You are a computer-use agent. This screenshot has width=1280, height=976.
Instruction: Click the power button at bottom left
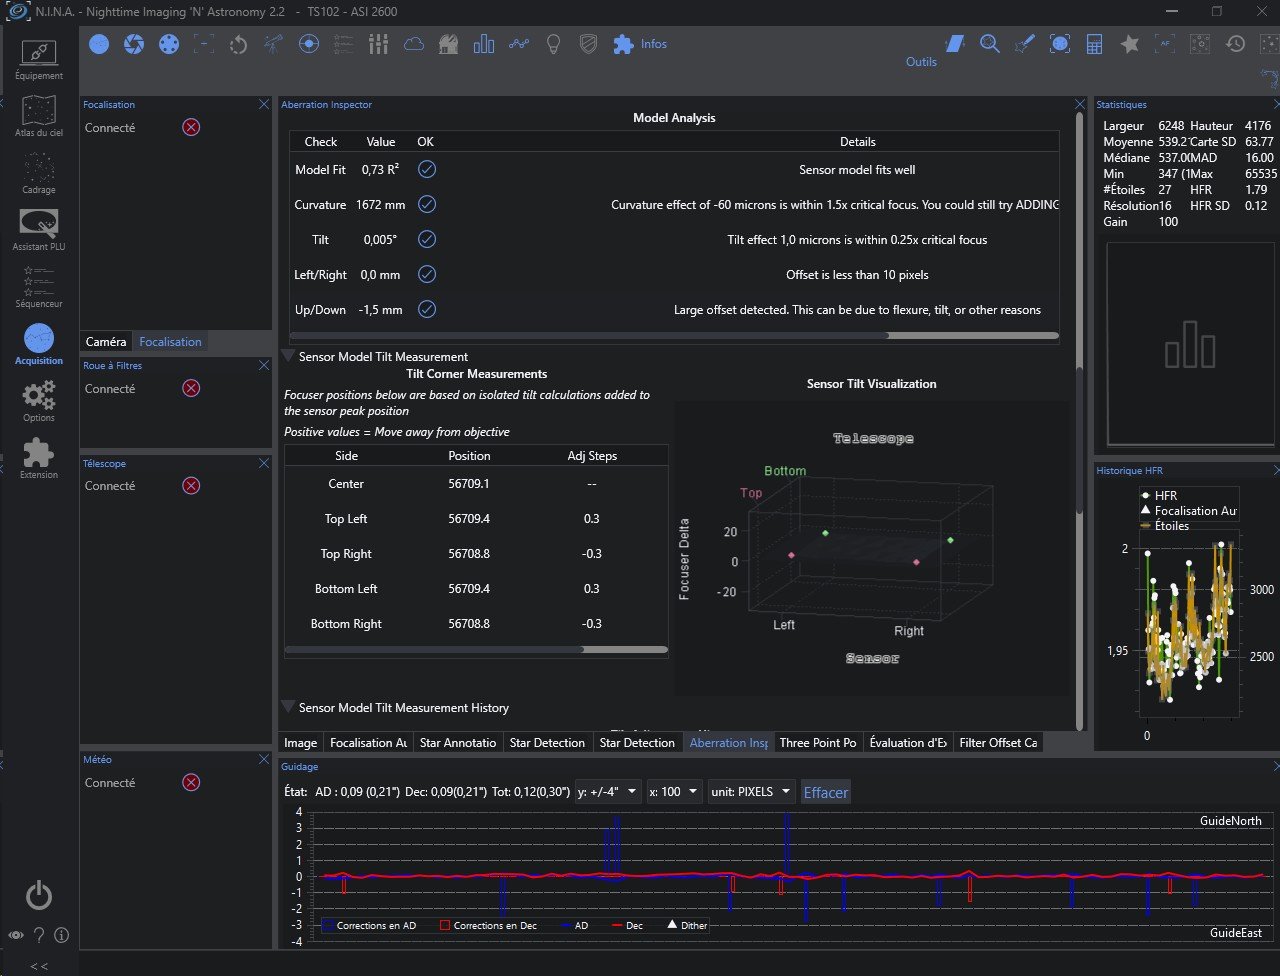[38, 895]
